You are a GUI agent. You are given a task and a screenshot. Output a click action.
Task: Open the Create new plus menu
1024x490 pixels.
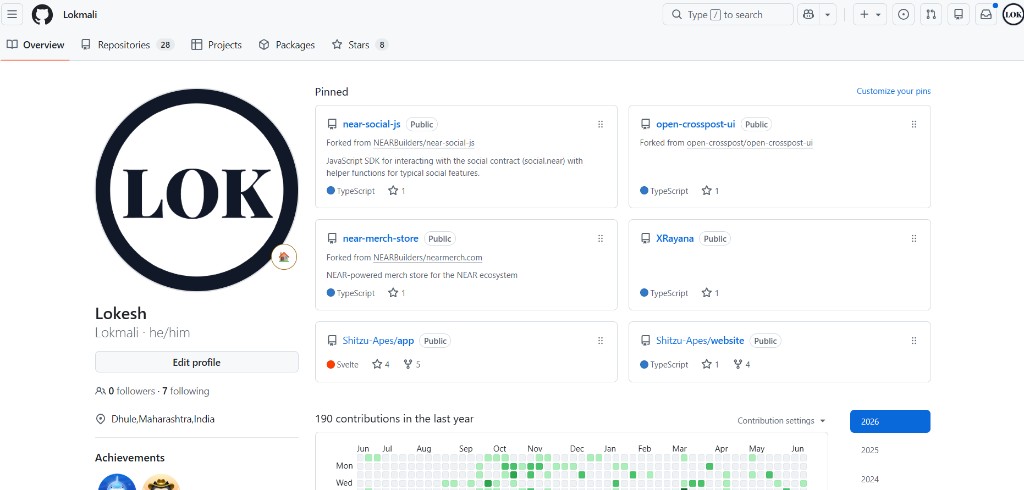pyautogui.click(x=870, y=14)
